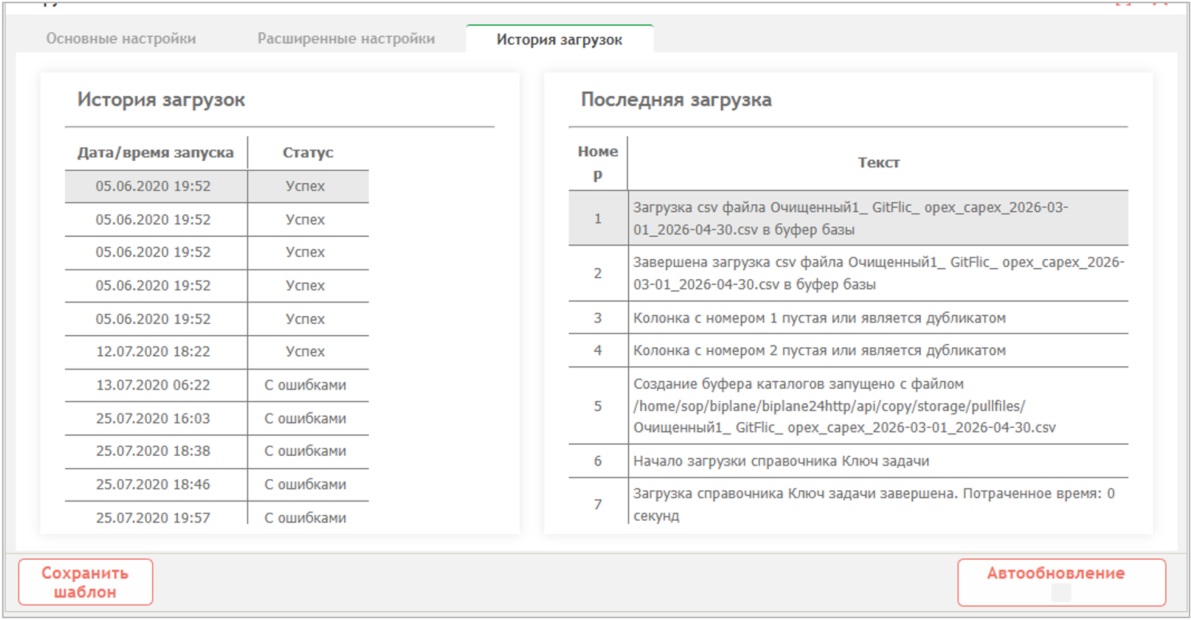Open the Расширенные настройки tab
The image size is (1191, 620).
(x=346, y=39)
